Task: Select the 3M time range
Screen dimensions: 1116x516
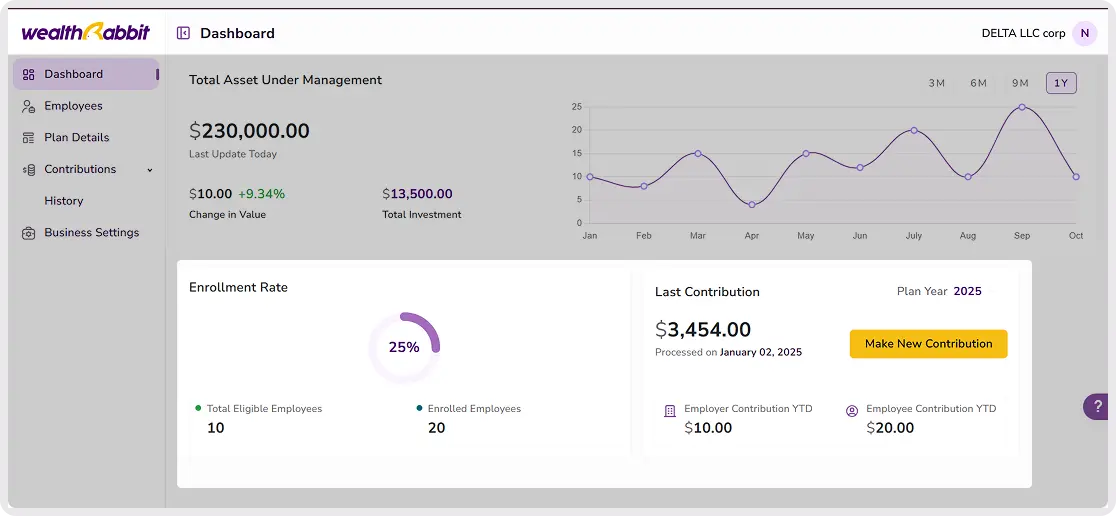Action: tap(937, 83)
